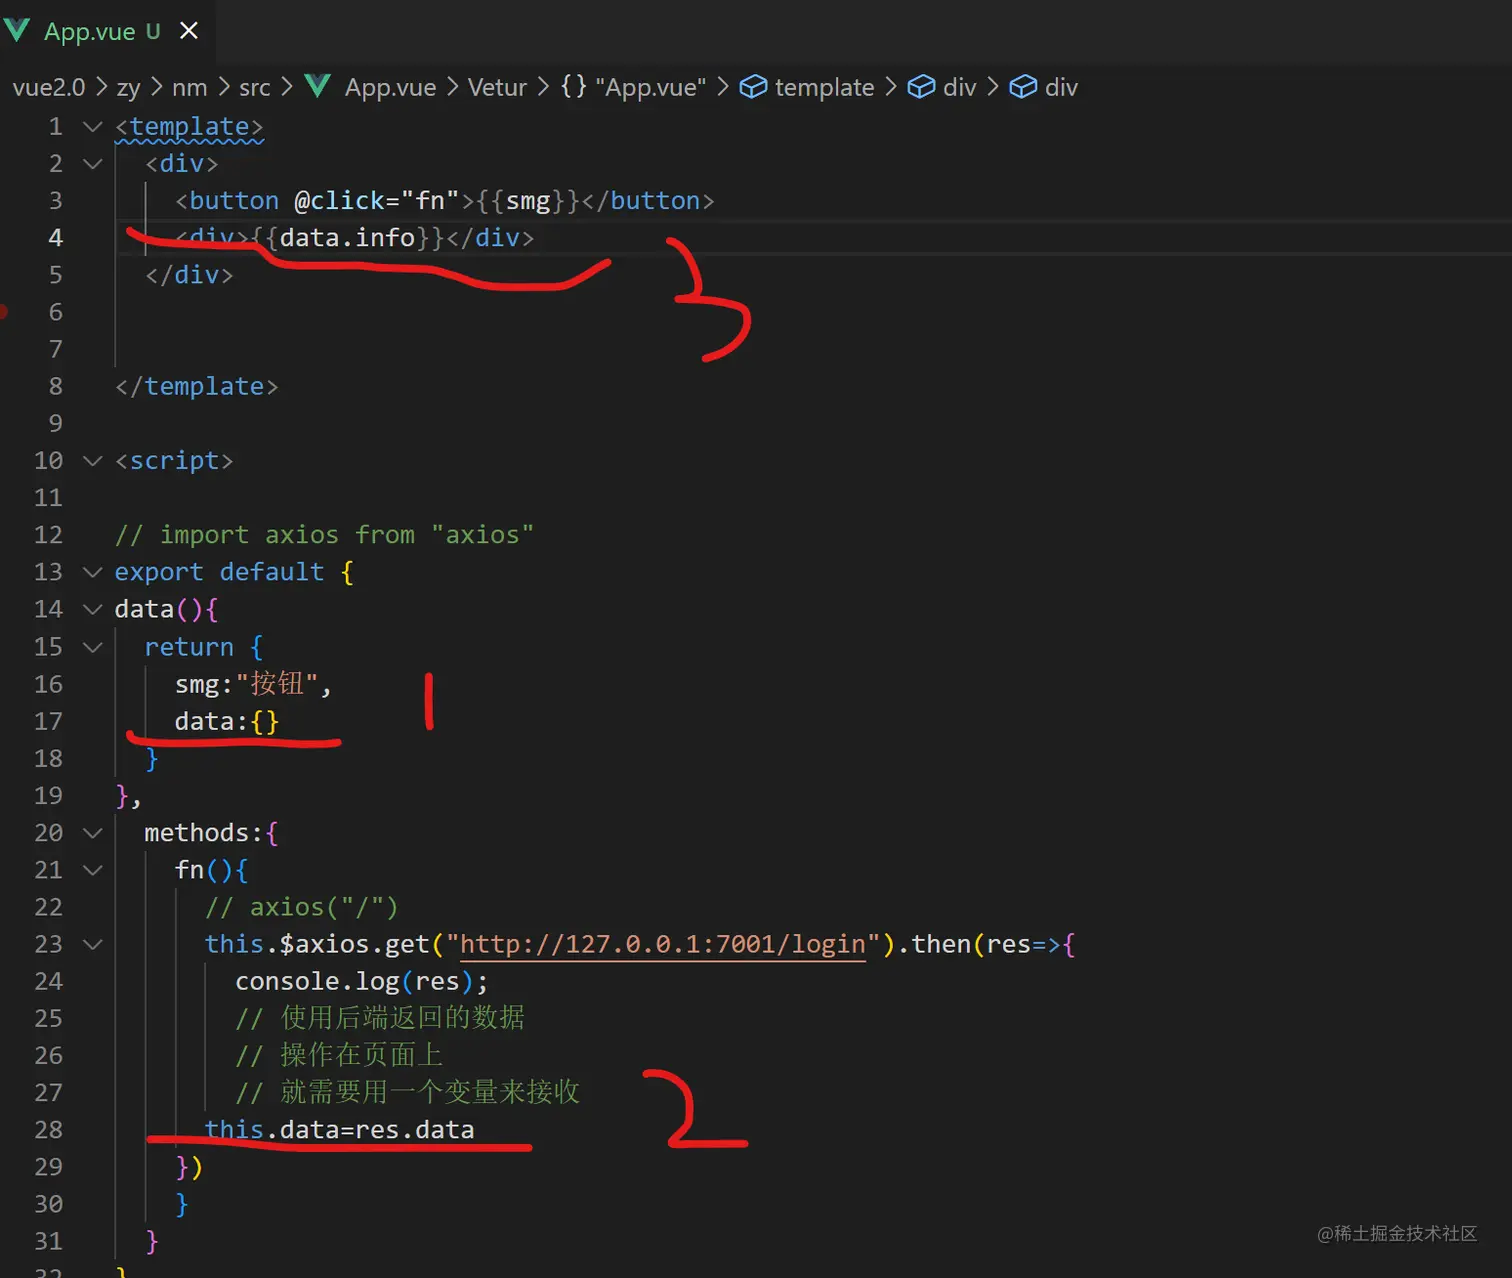Screen dimensions: 1512x1278
Task: Click line number 12 in the gutter
Action: point(48,535)
